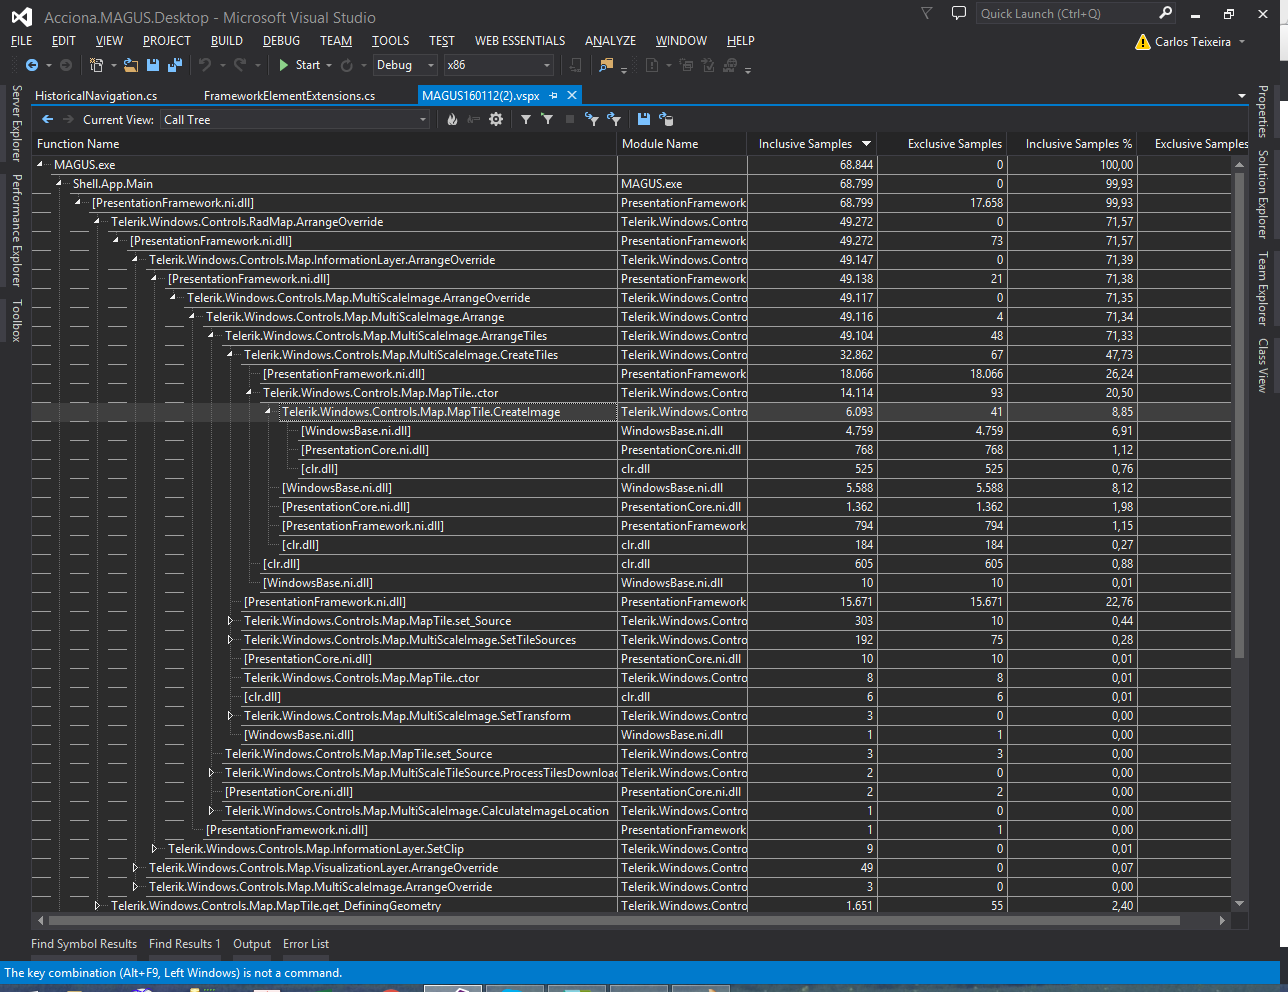Viewport: 1288px width, 992px height.
Task: Open the ANALYZE menu
Action: click(610, 41)
